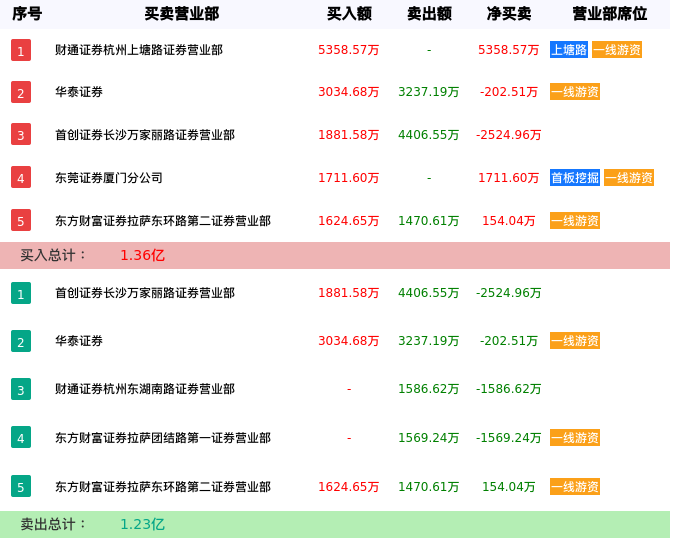Click 一线游资 tag in sell-list 华泰证券 row

tap(575, 341)
